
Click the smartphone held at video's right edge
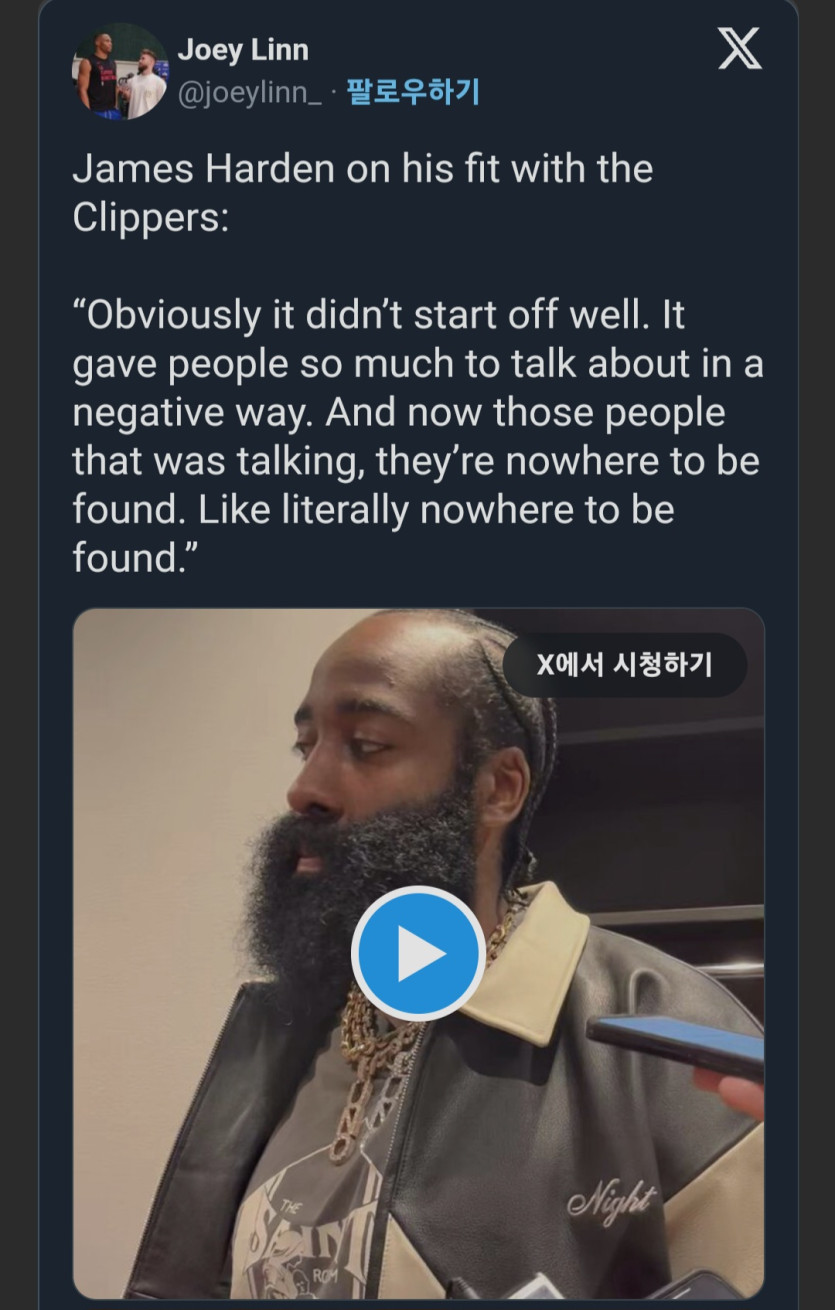(x=676, y=1045)
